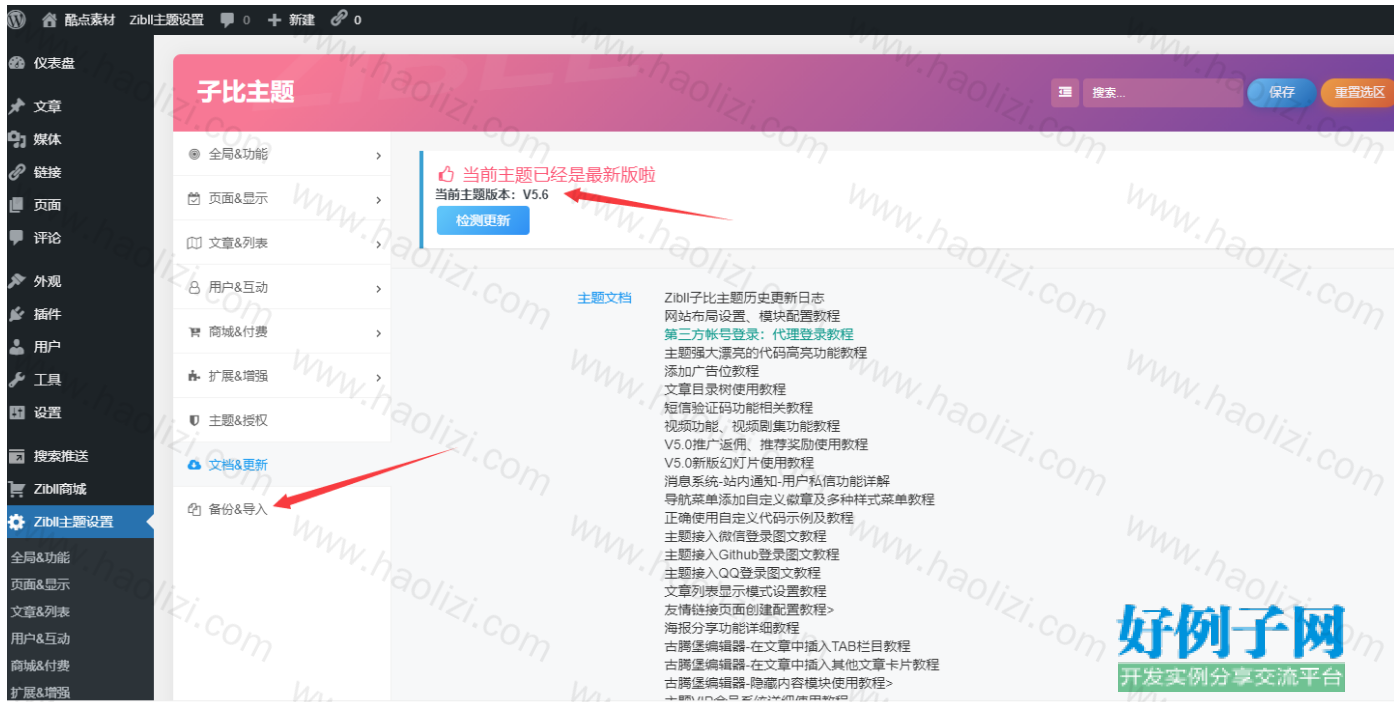Click the 子比主题 header title
This screenshot has height=702, width=1394.
tap(246, 92)
